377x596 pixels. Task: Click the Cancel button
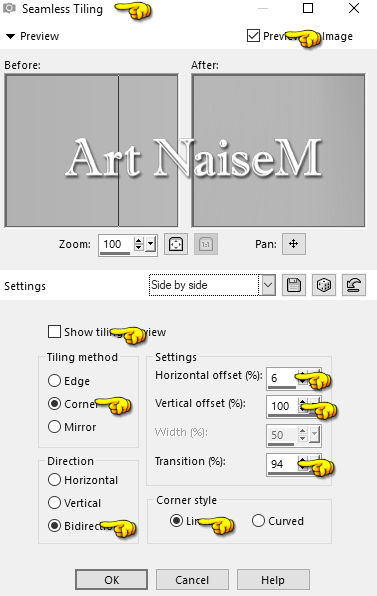click(x=192, y=580)
